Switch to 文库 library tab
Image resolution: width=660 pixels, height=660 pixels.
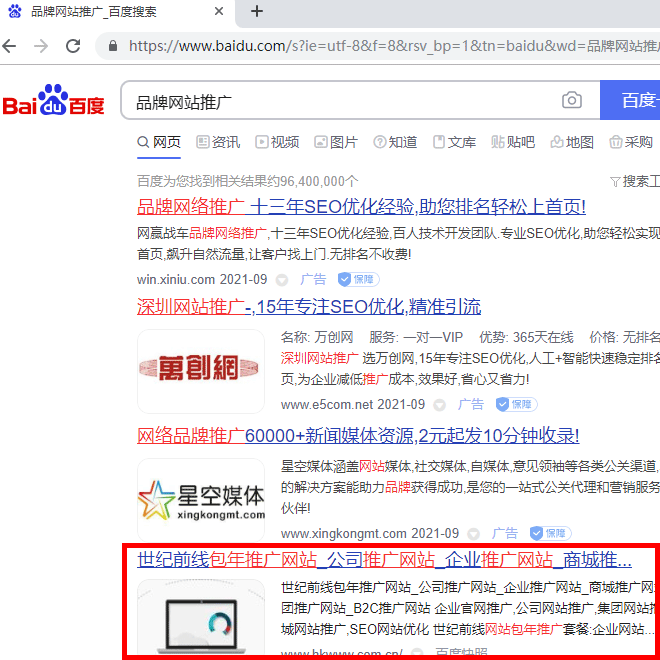coord(454,142)
